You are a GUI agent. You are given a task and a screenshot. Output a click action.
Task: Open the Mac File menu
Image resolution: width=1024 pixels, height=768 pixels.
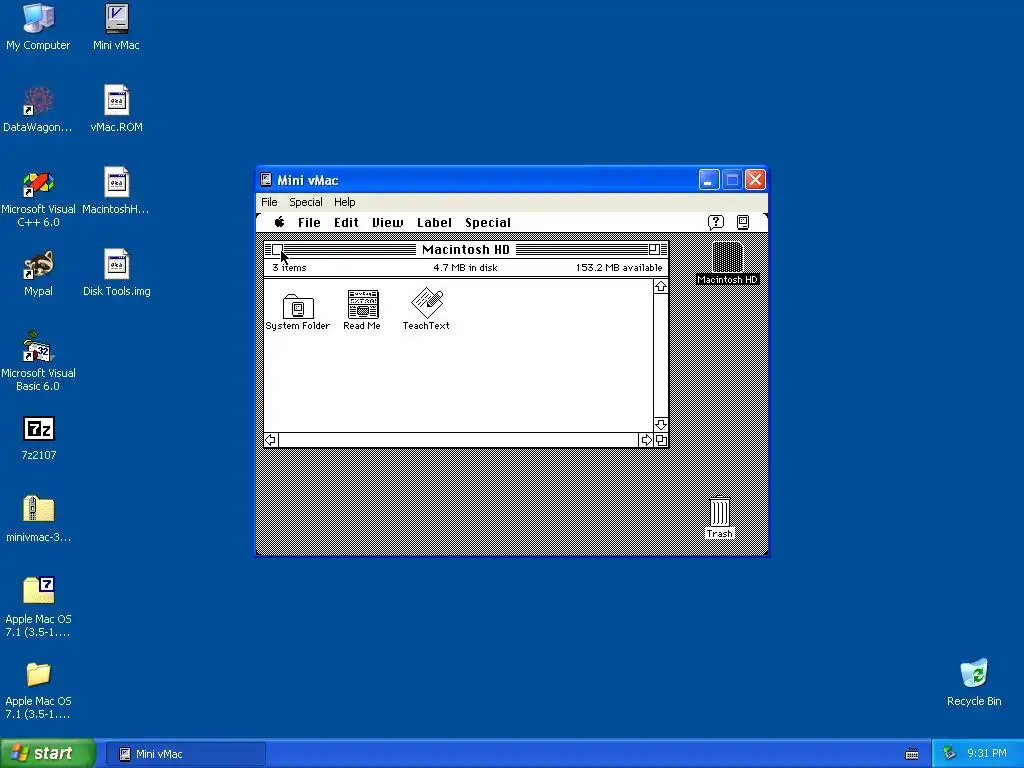pos(309,223)
